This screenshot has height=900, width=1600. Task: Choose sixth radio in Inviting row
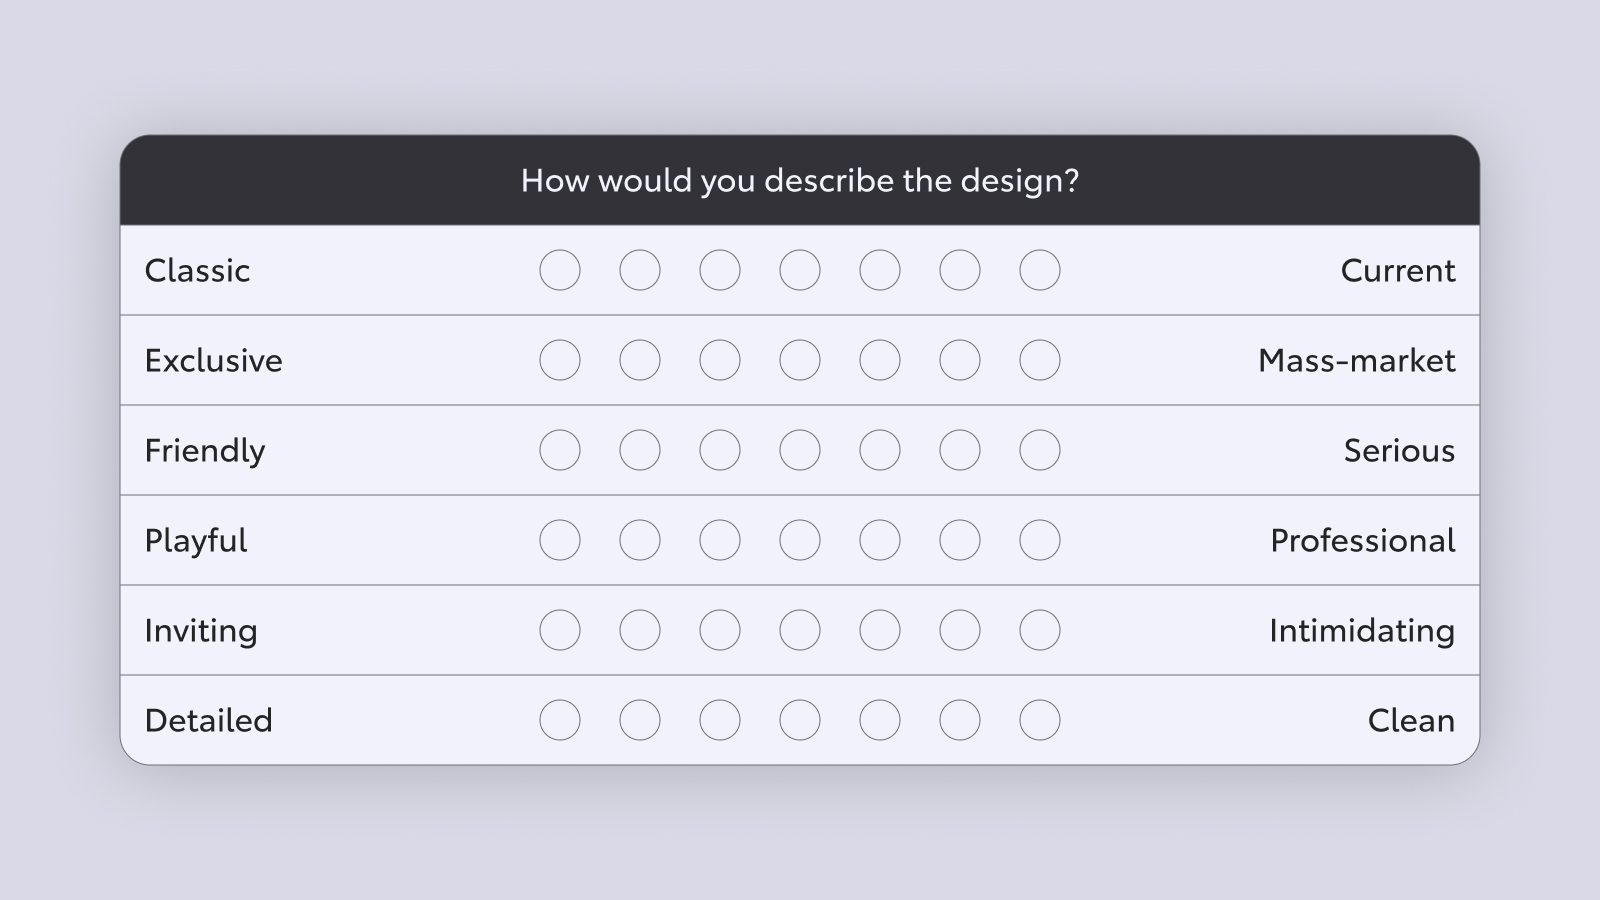pyautogui.click(x=960, y=630)
